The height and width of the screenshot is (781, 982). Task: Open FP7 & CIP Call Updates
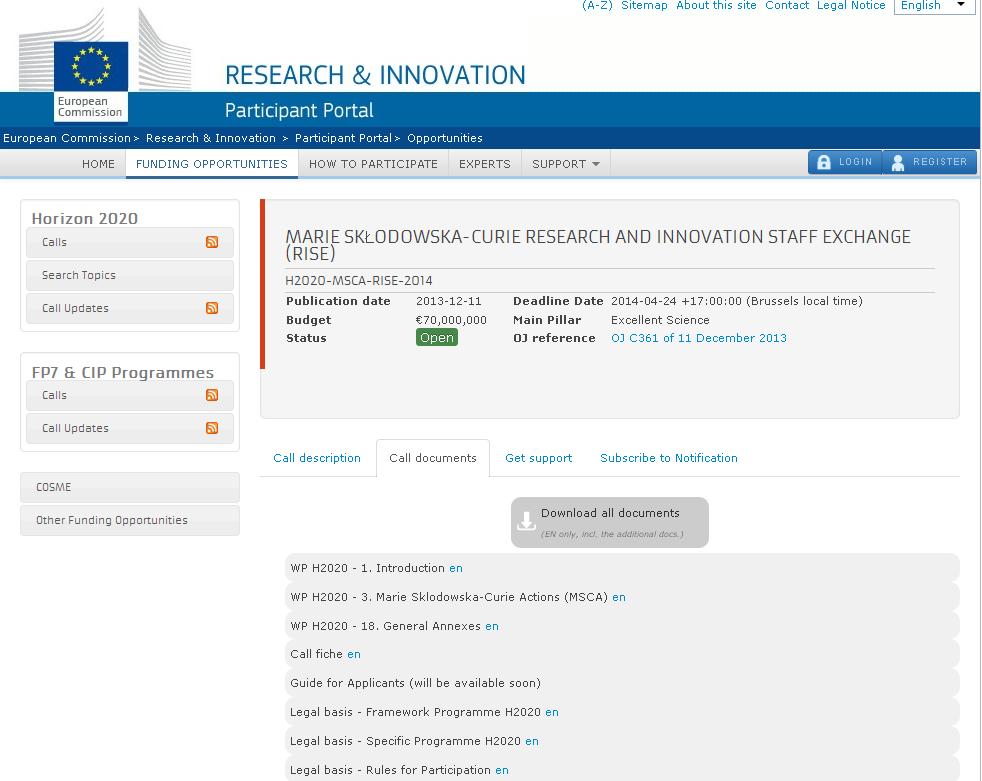[130, 428]
